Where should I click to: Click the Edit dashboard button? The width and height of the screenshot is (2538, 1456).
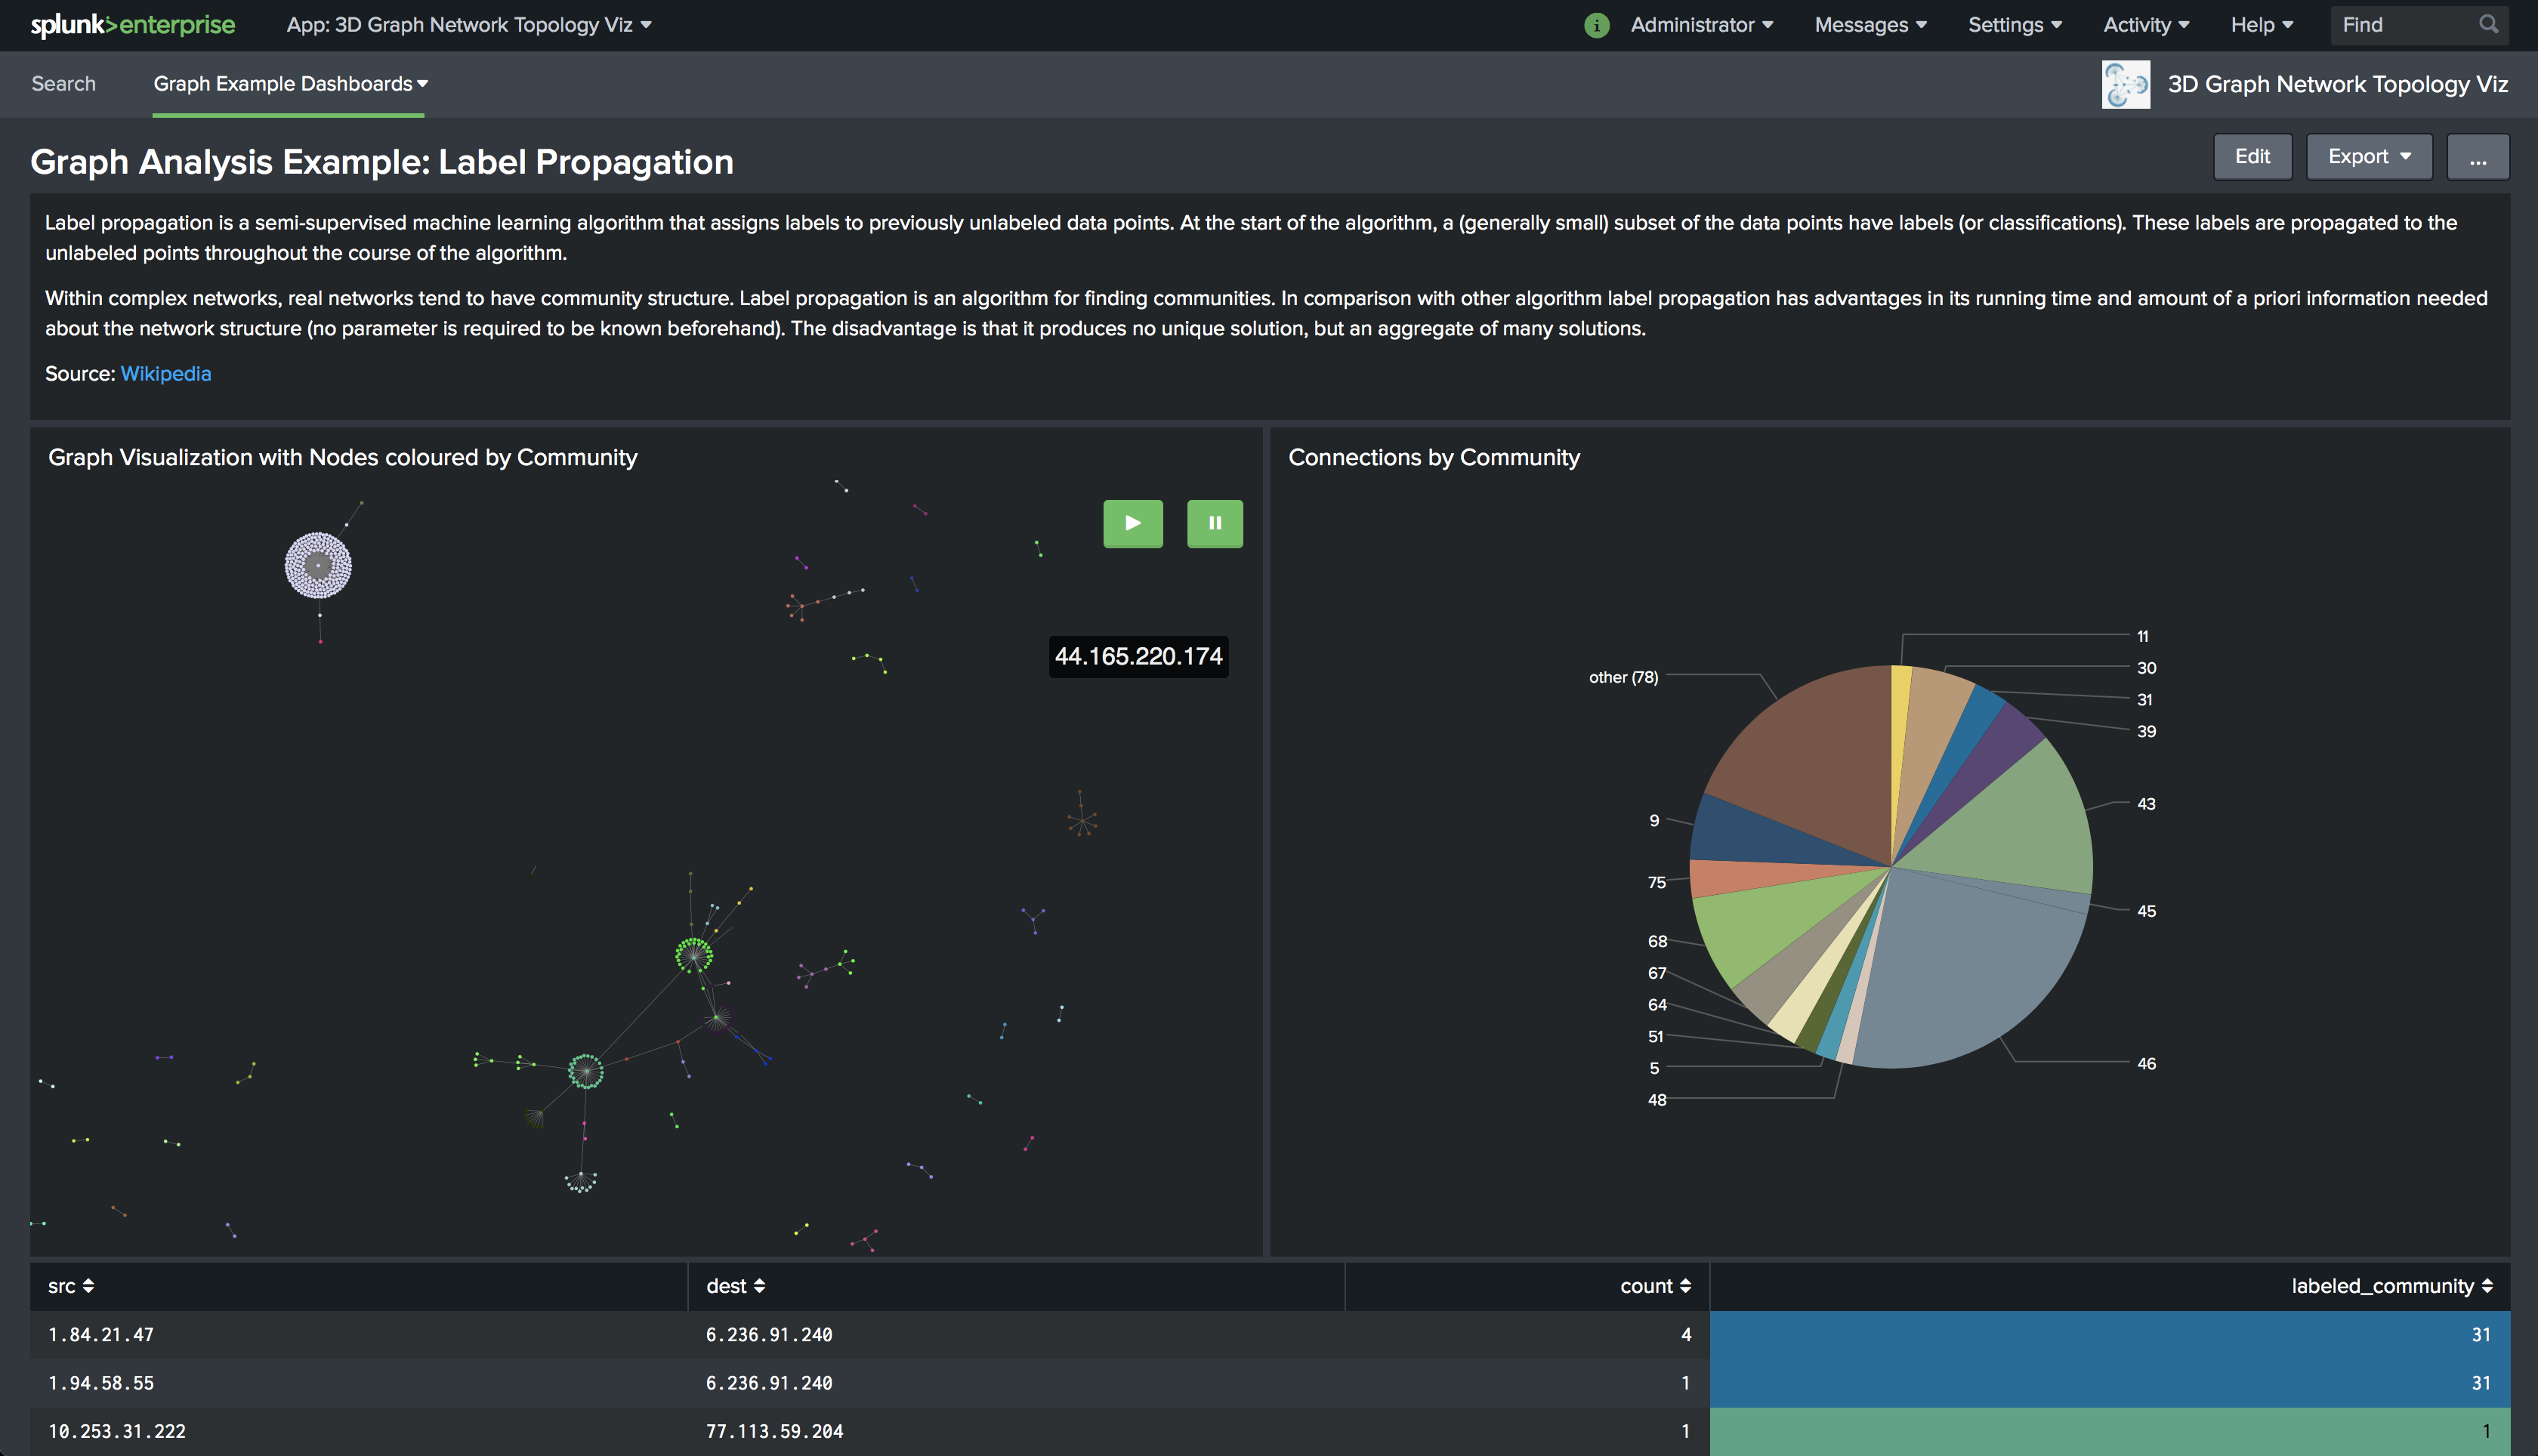point(2252,157)
